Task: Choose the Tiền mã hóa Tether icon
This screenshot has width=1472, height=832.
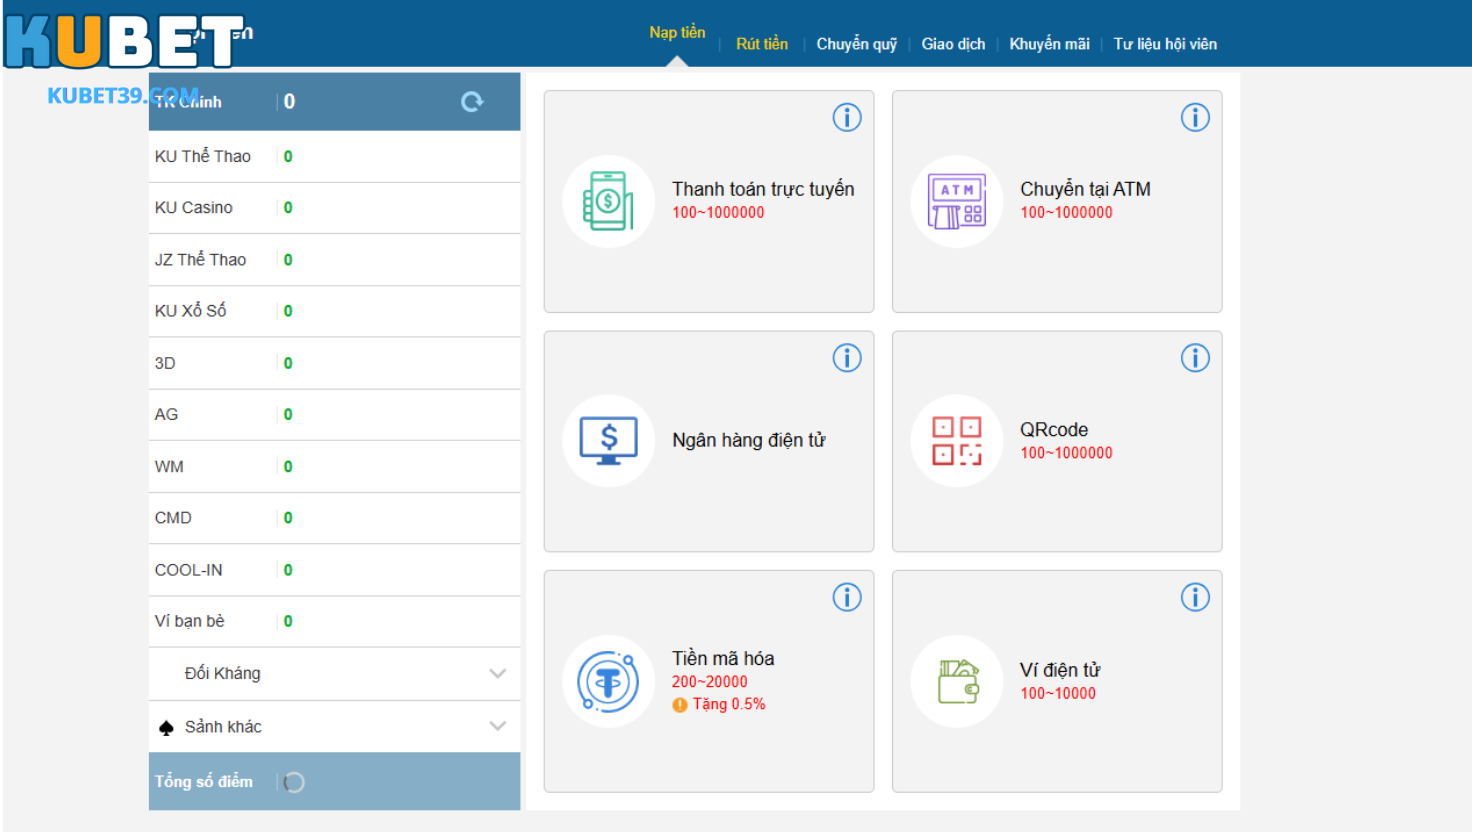Action: click(608, 682)
